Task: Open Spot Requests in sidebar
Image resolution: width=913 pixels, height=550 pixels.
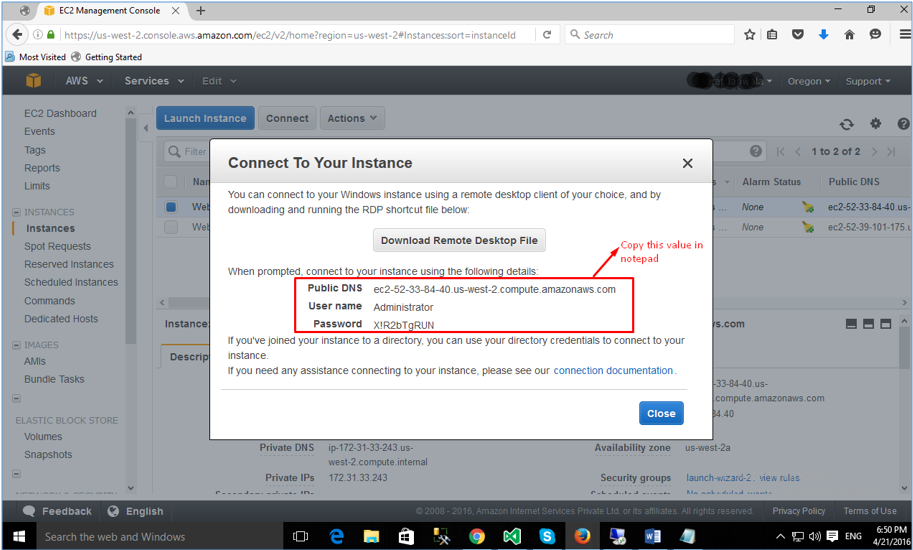Action: (57, 246)
